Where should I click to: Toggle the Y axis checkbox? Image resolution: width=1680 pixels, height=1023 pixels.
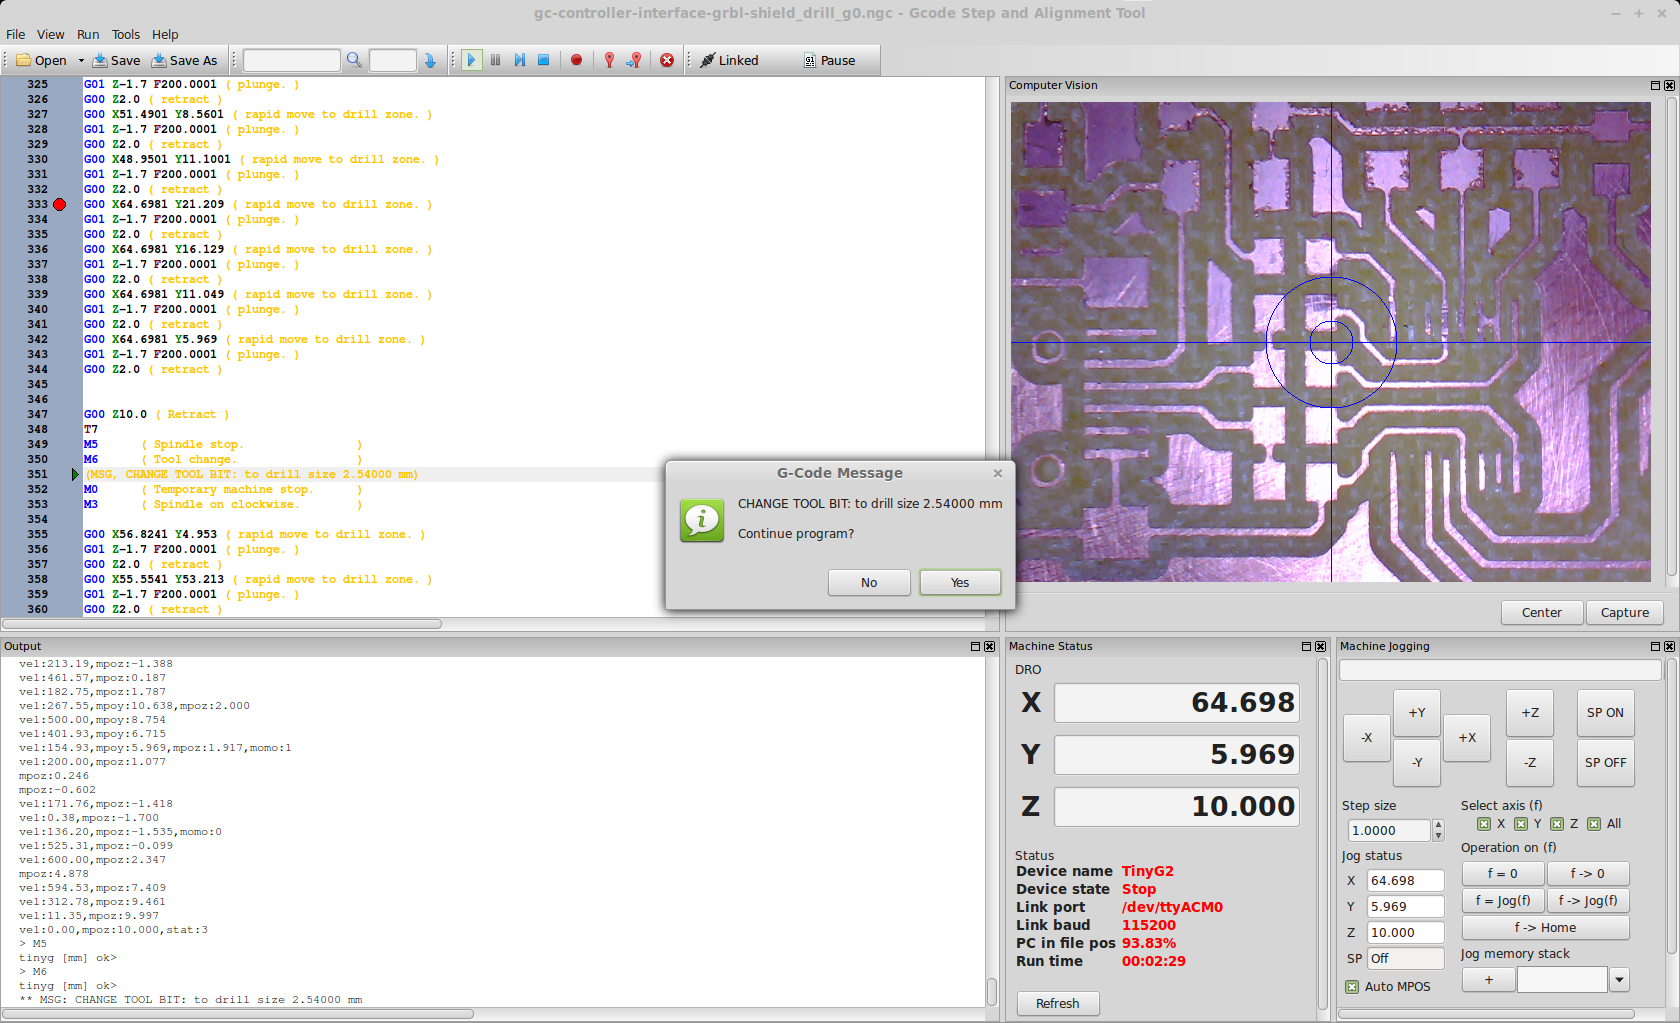pos(1521,824)
